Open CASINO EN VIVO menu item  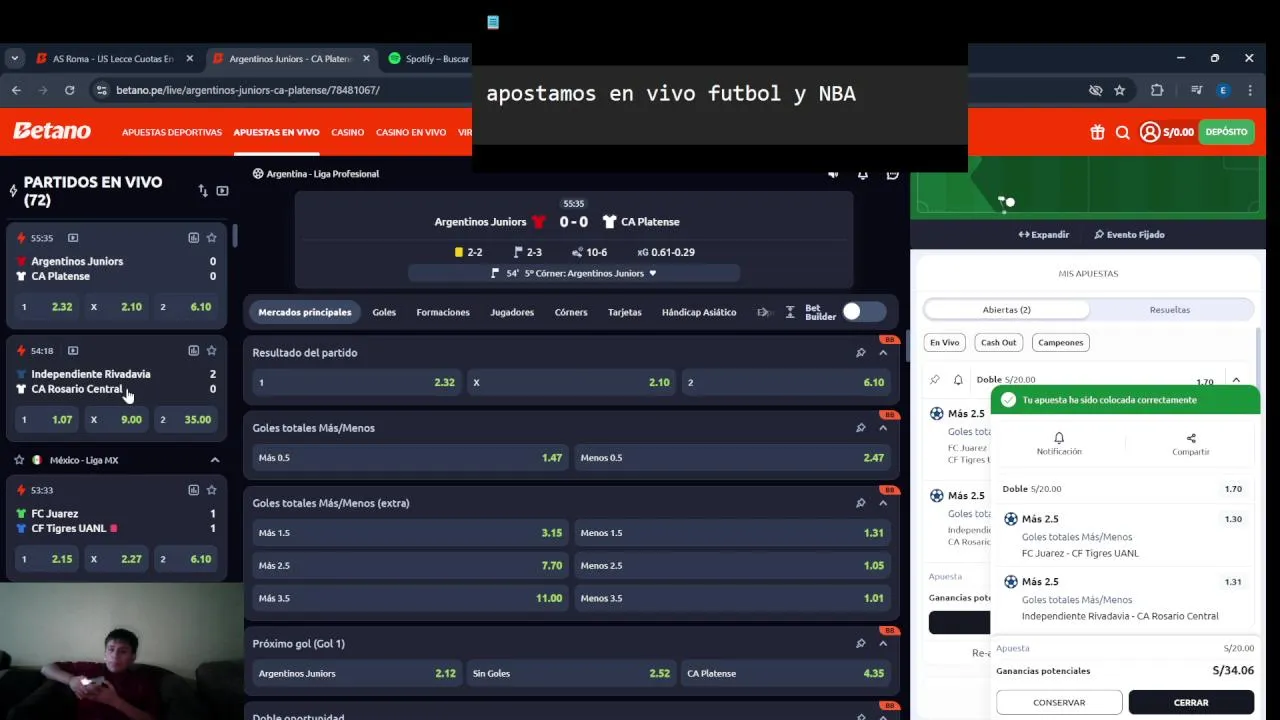pos(411,132)
